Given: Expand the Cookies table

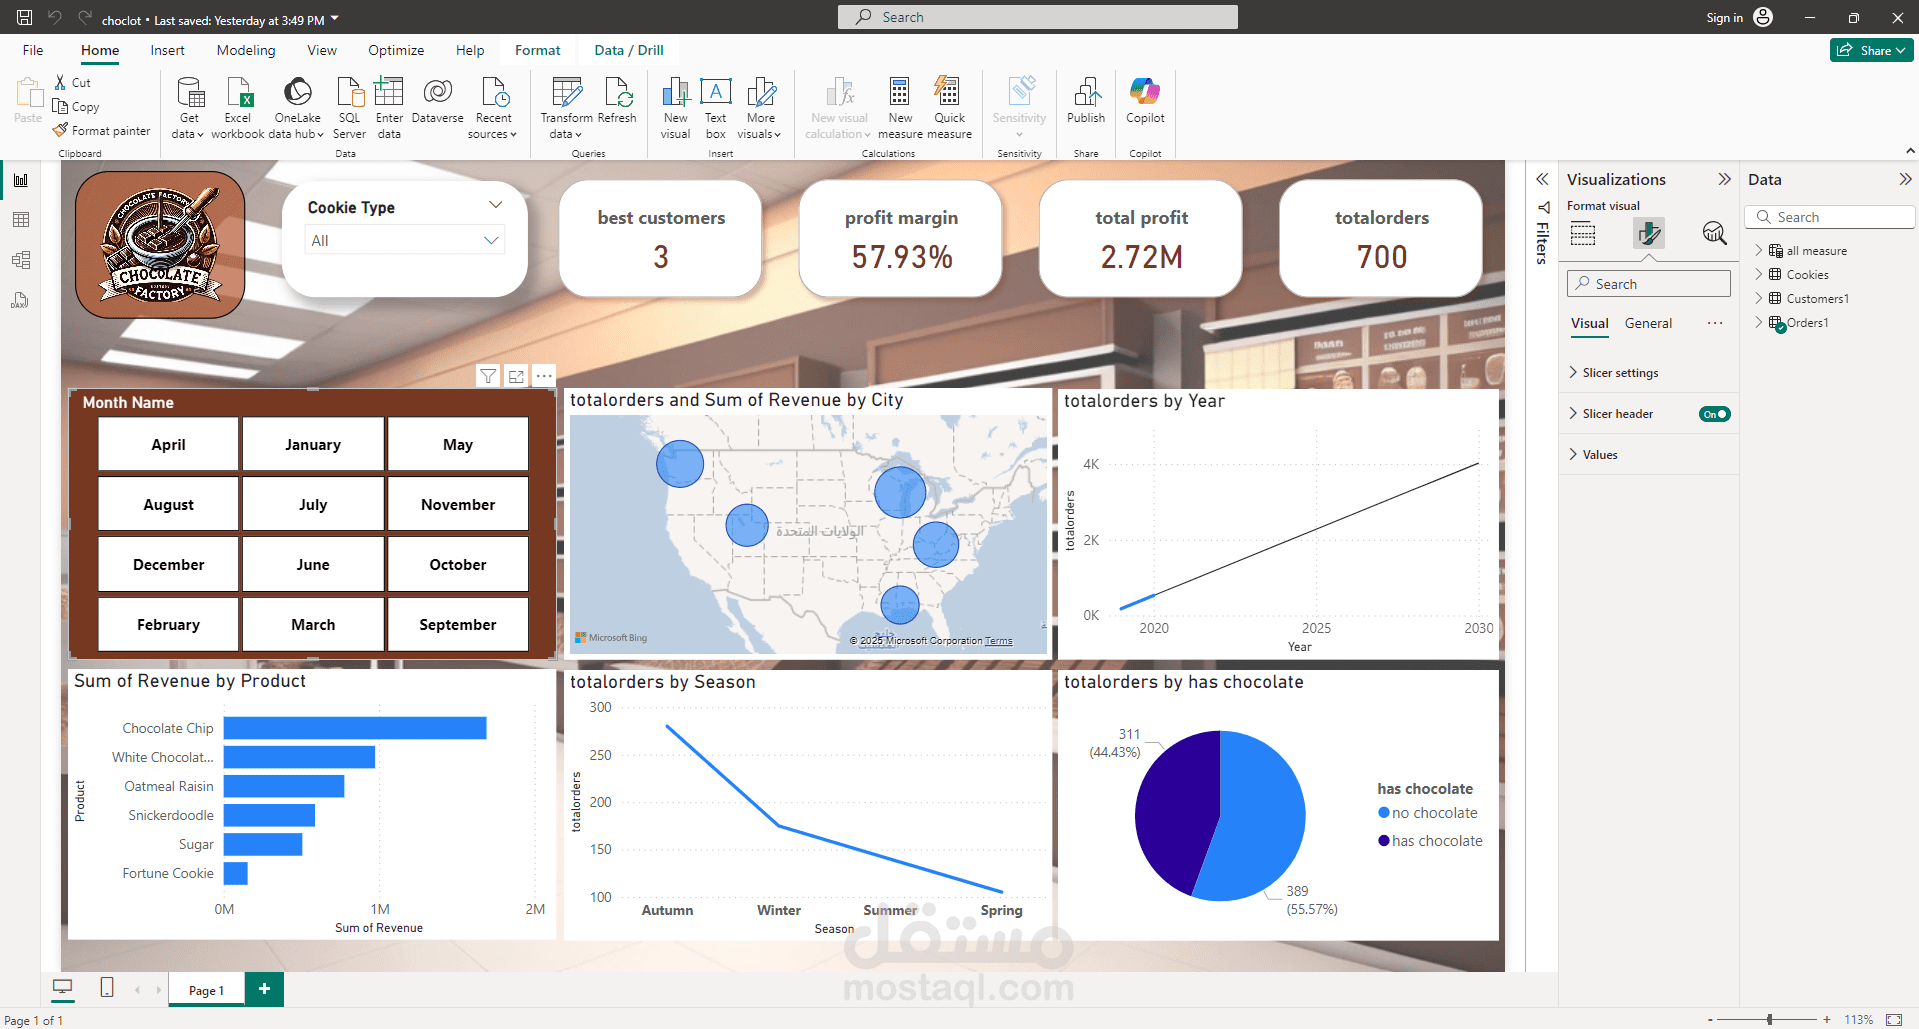Looking at the screenshot, I should pos(1759,274).
